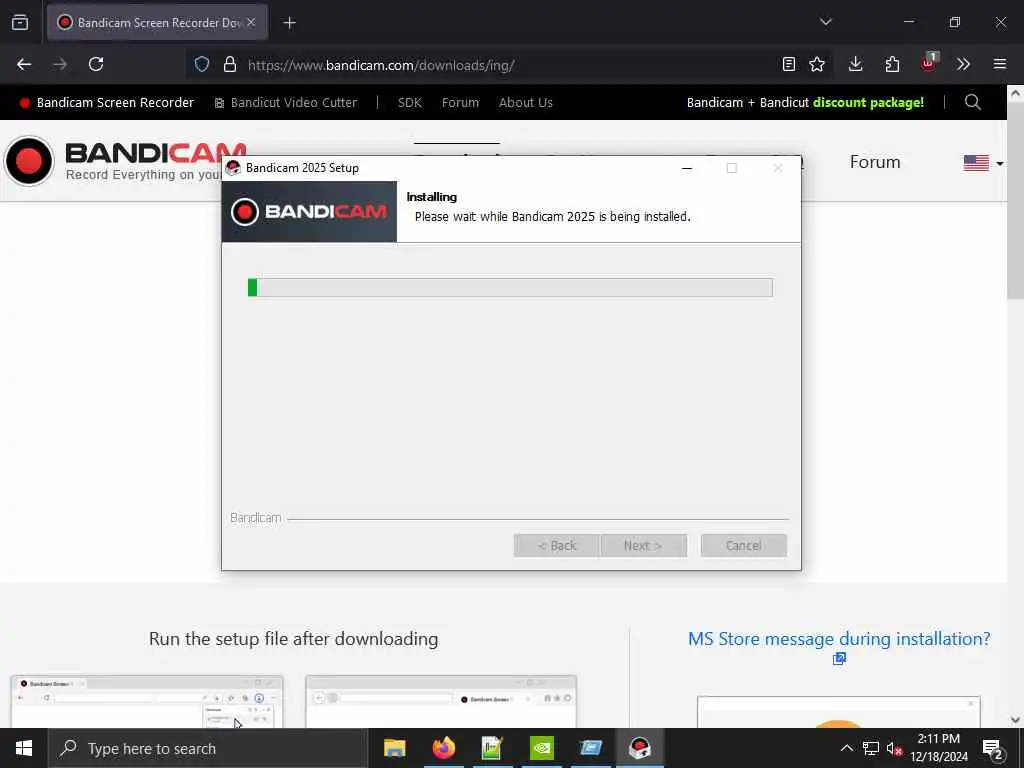
Task: Select the Bandicam Screen Recorder Download tab
Action: tap(157, 22)
